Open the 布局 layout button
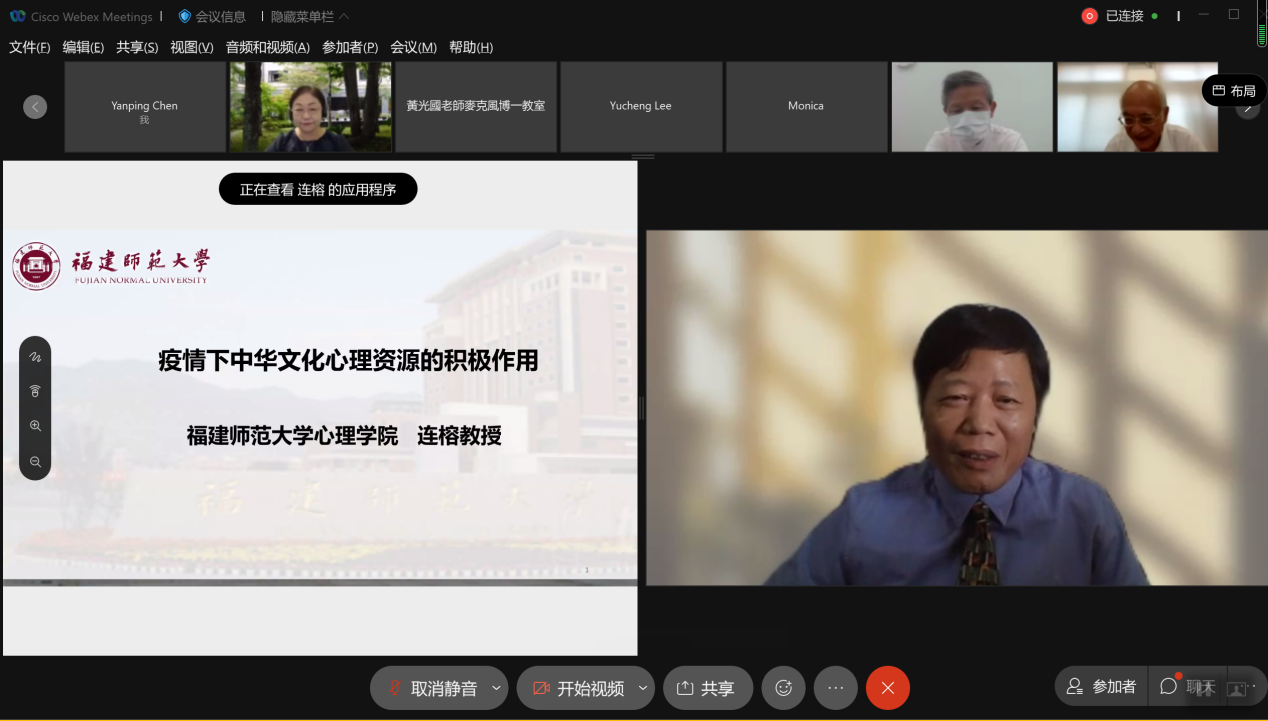Viewport: 1268px width, 721px height. (1233, 91)
